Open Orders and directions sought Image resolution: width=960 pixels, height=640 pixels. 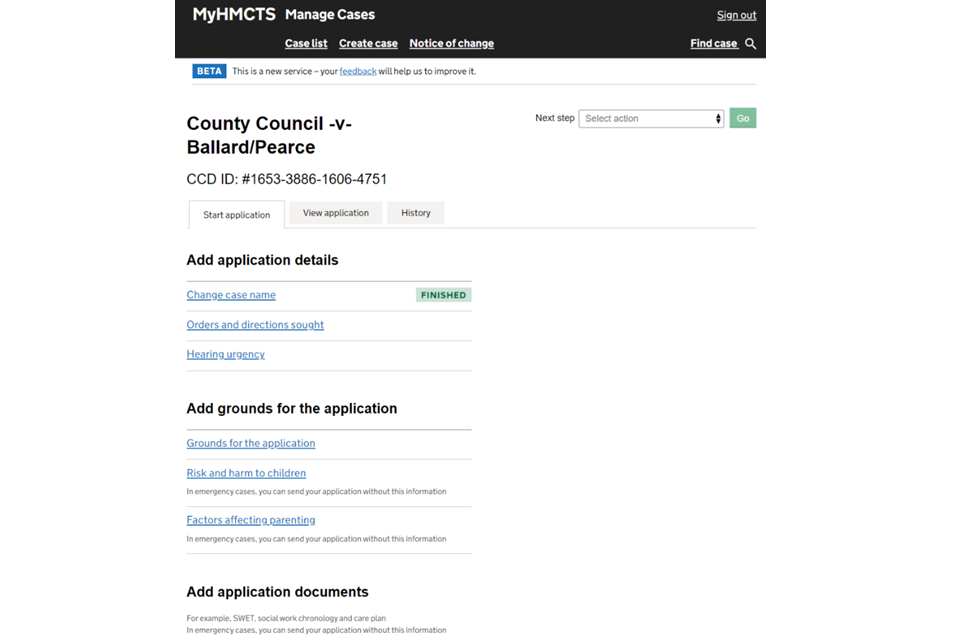[x=255, y=325]
